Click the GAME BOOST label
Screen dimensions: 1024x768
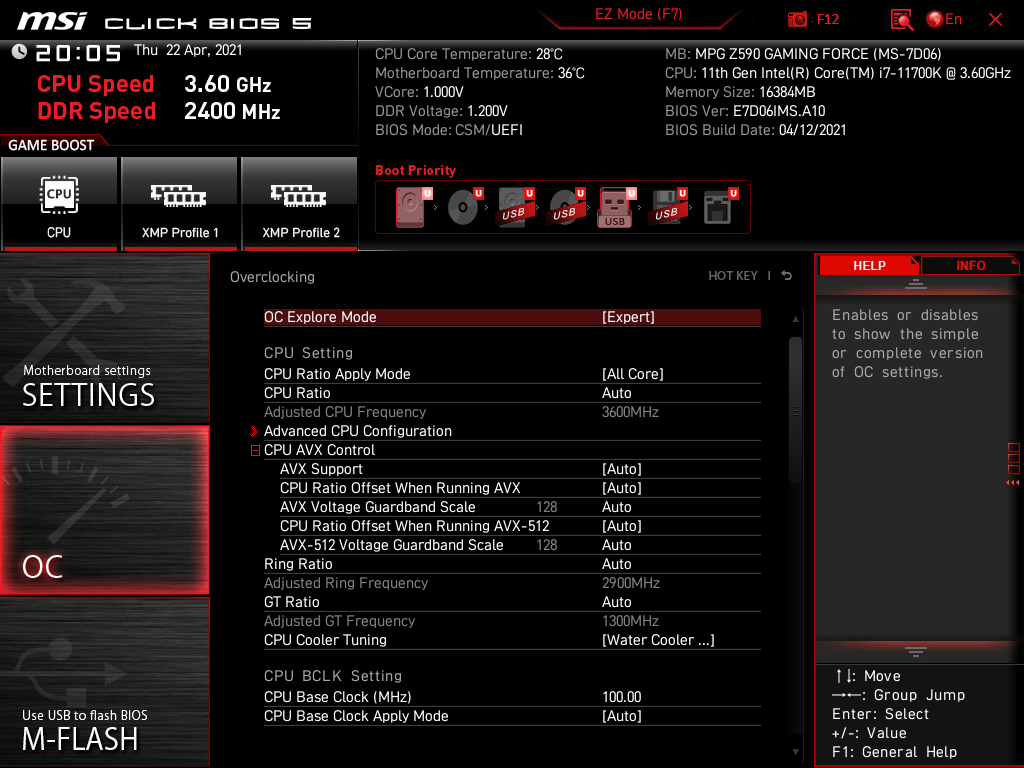[x=51, y=145]
